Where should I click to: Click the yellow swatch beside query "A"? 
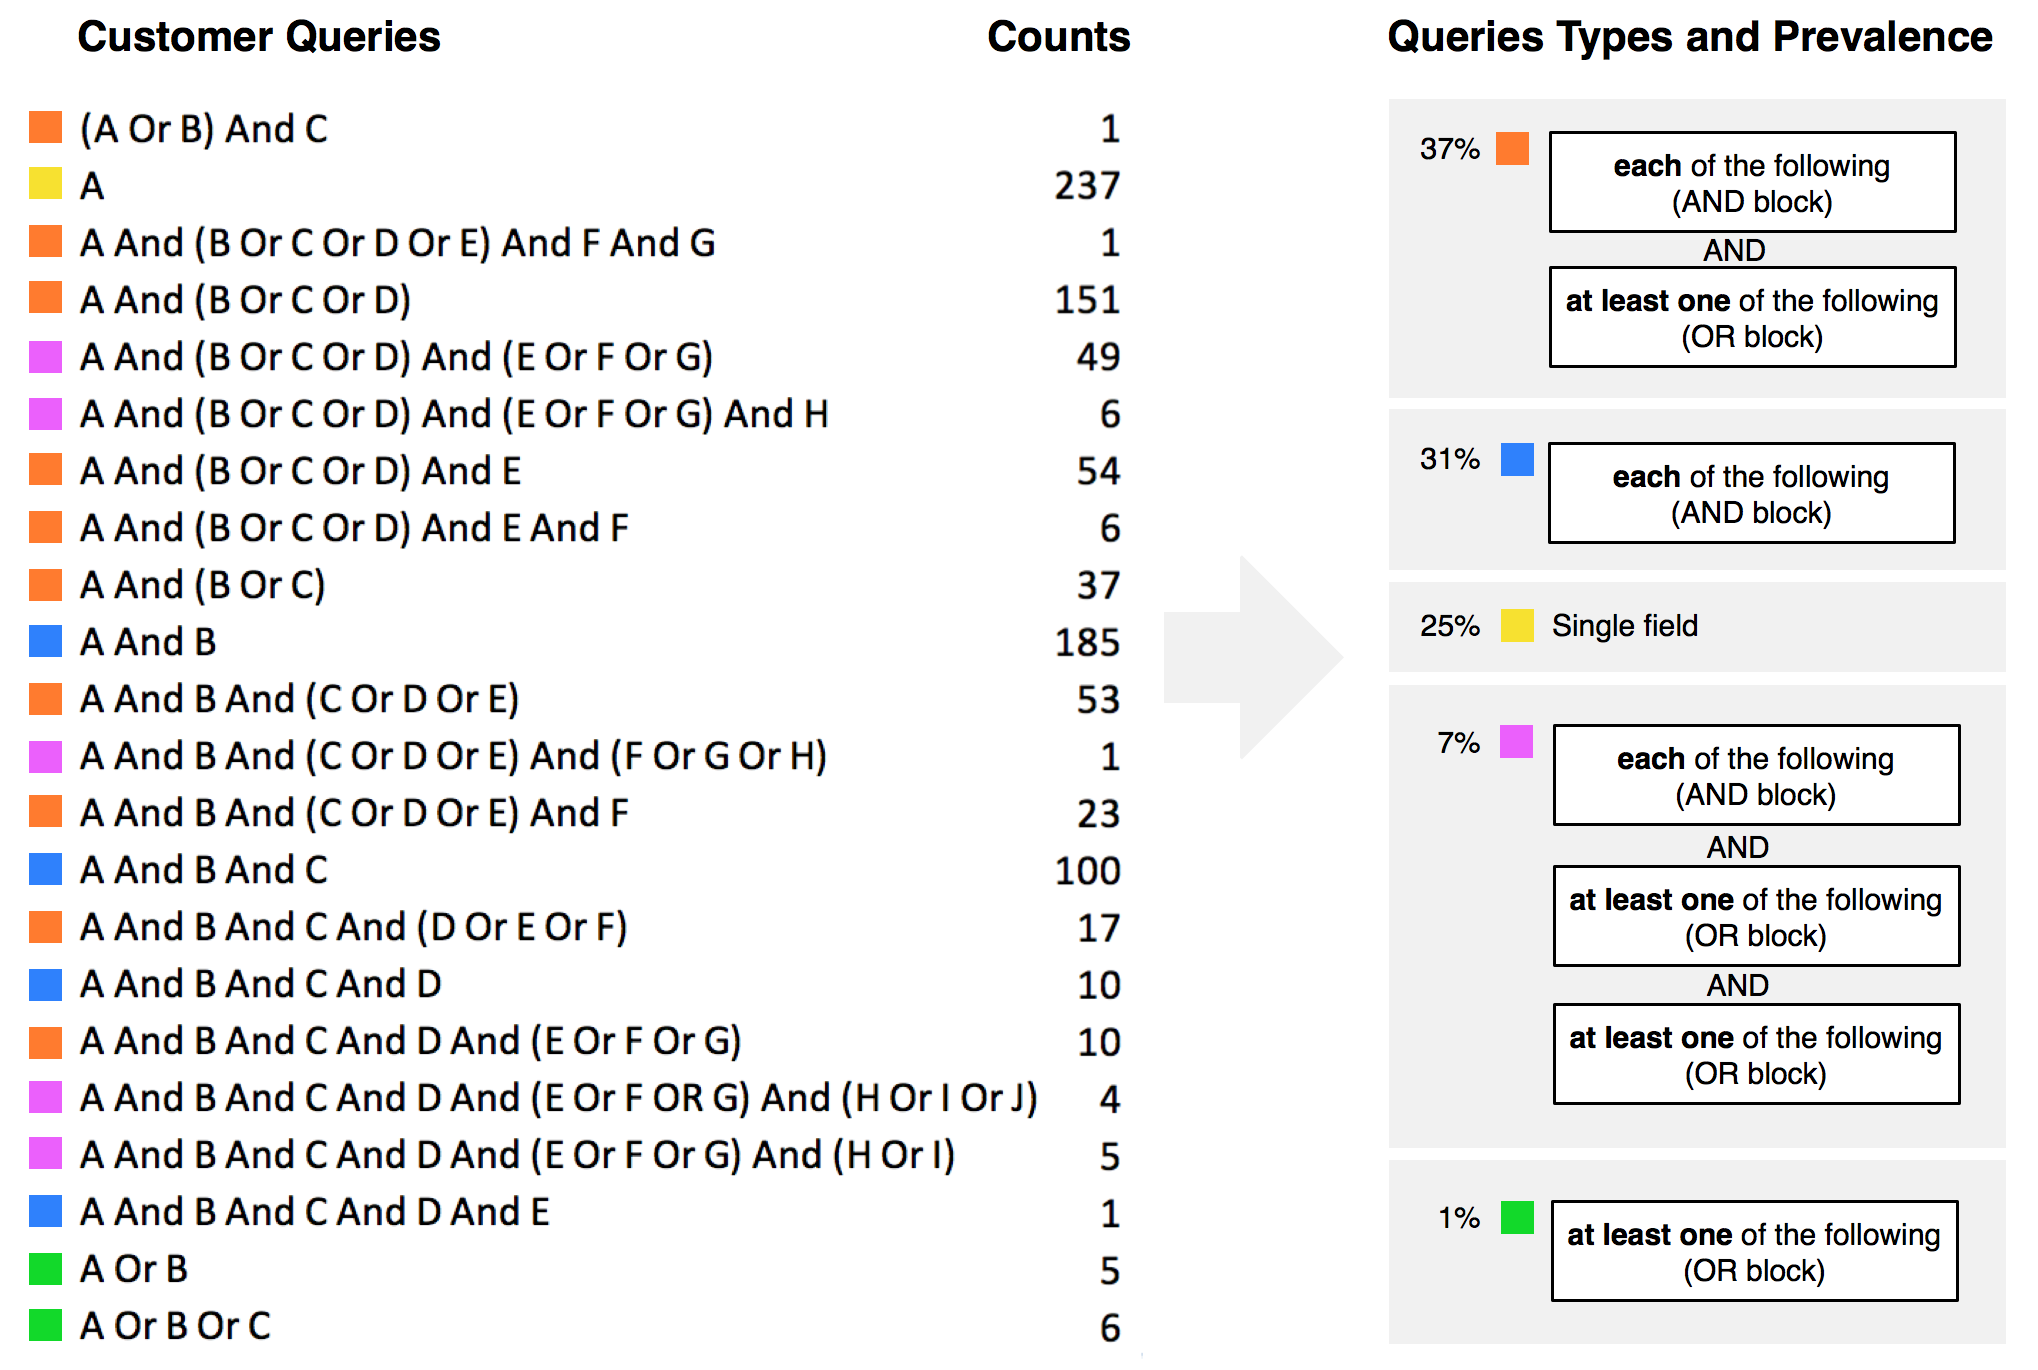pyautogui.click(x=46, y=184)
